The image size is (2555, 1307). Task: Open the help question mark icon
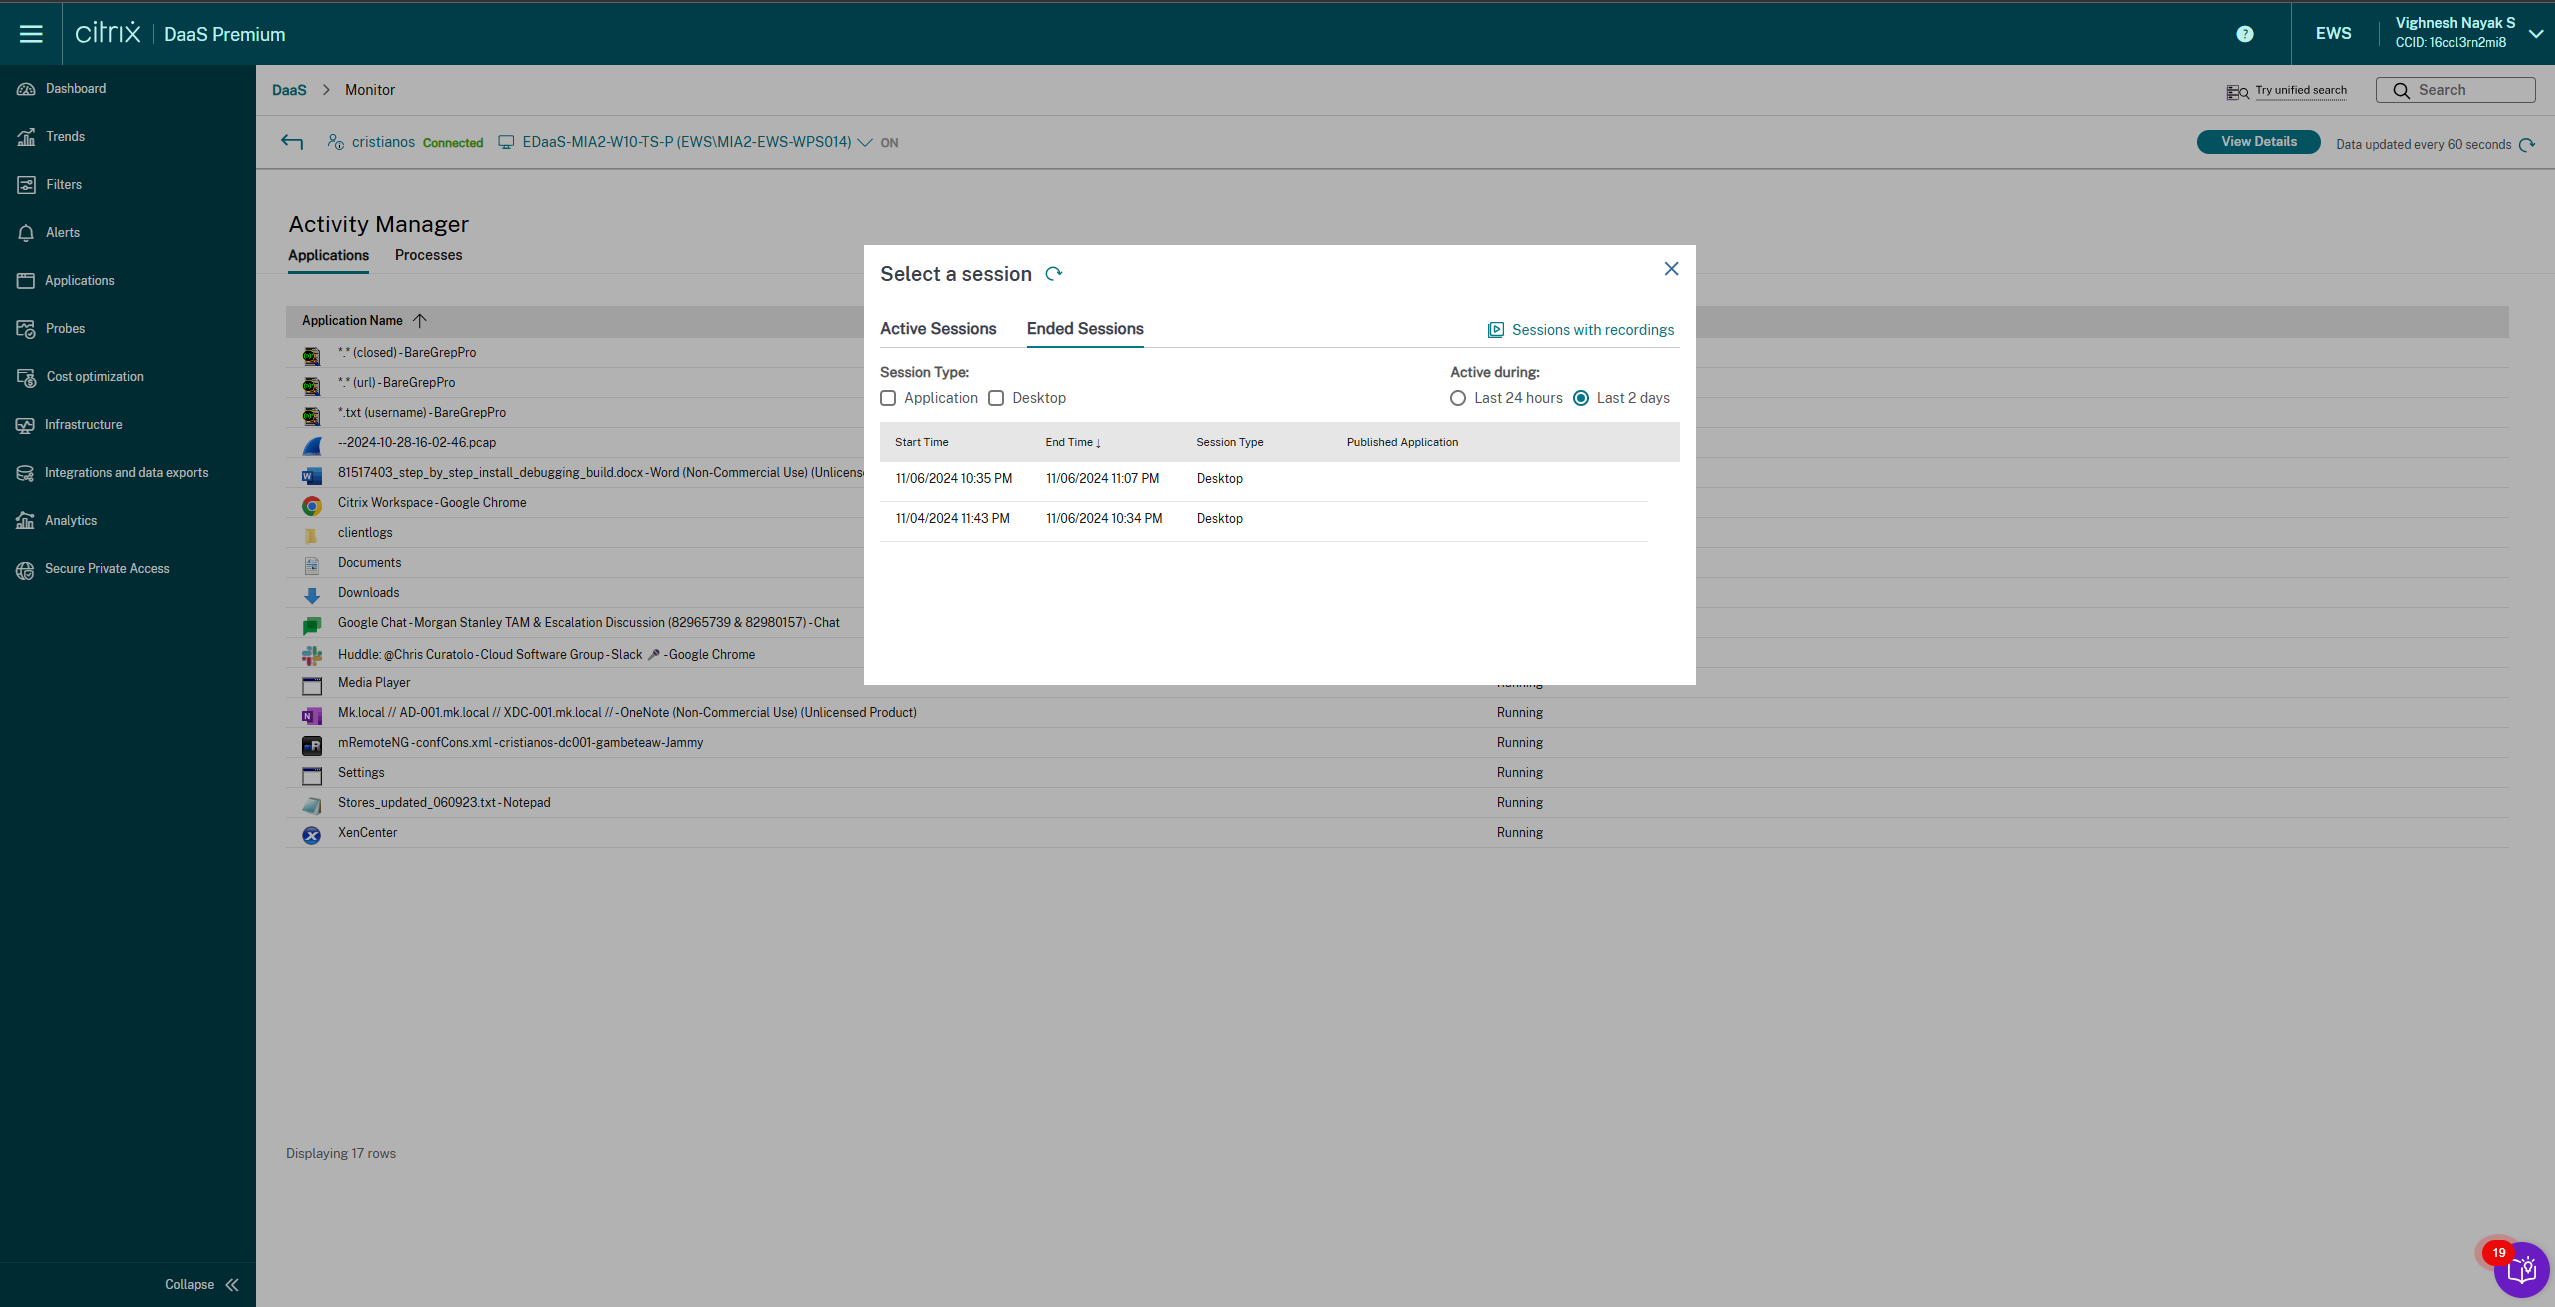pyautogui.click(x=2244, y=34)
